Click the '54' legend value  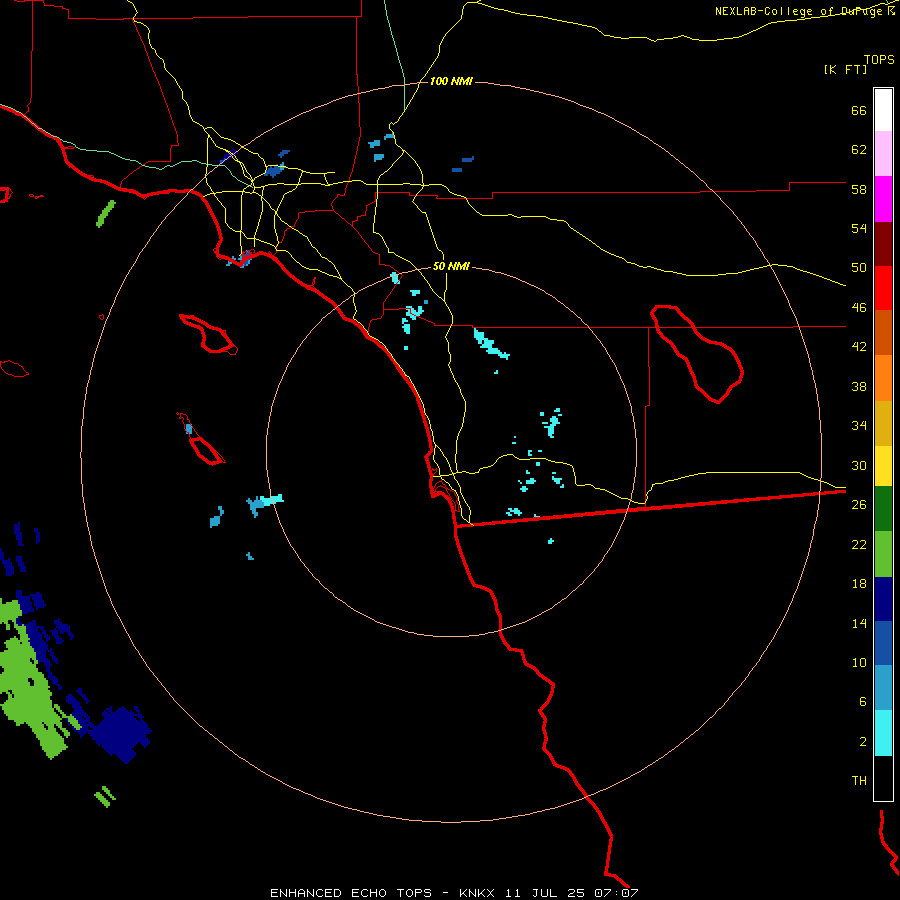point(859,229)
